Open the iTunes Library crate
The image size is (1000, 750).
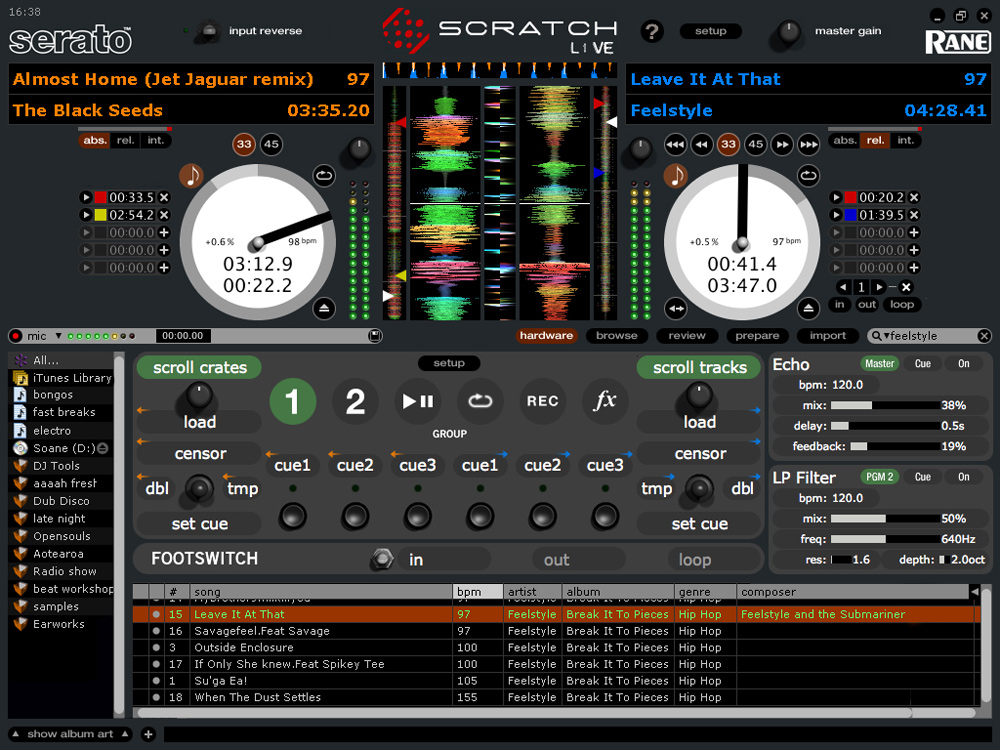point(62,378)
